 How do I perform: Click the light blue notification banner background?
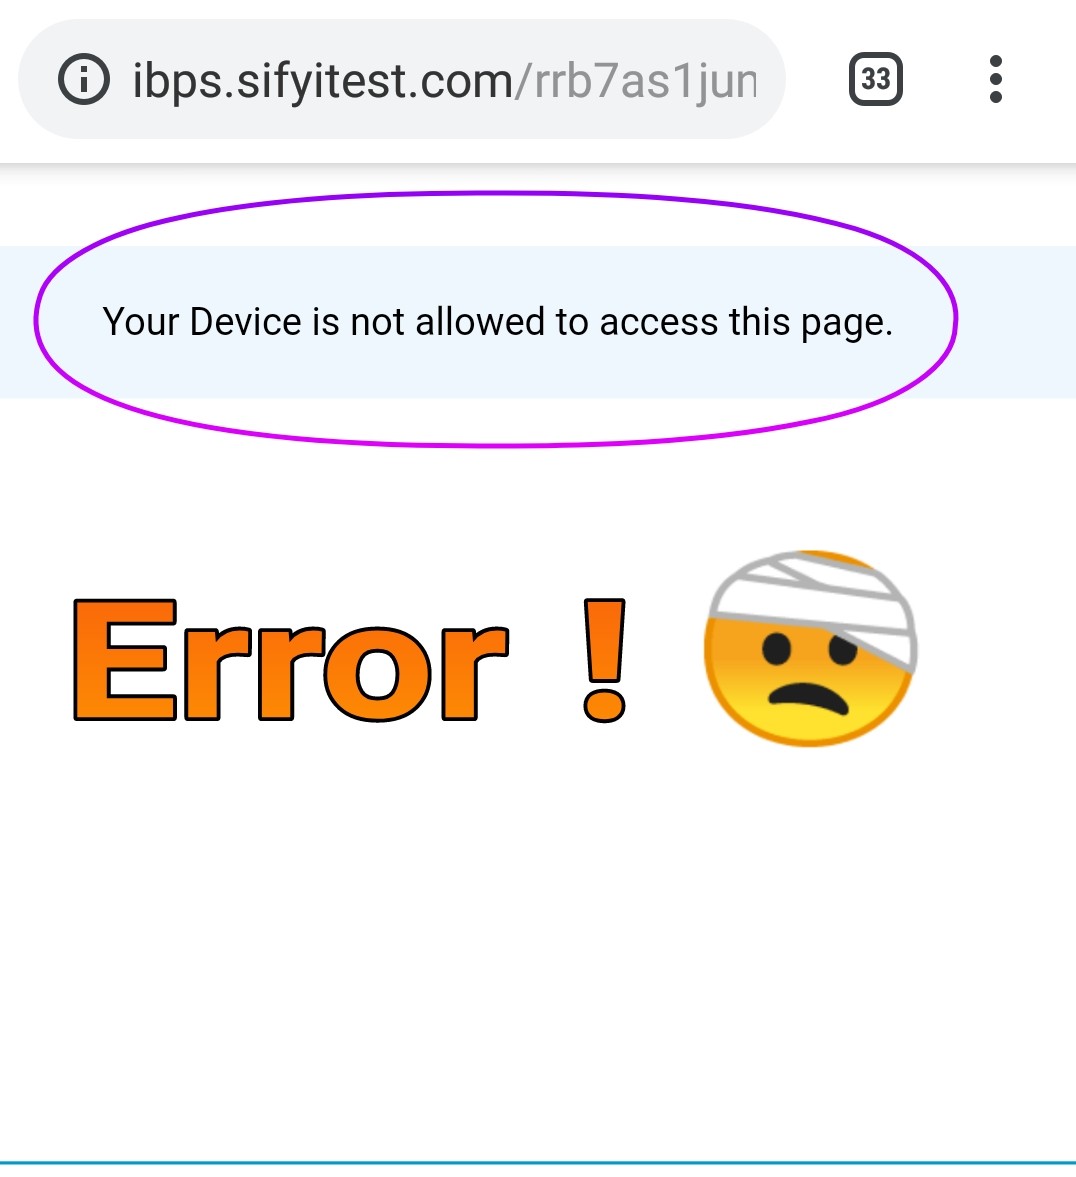[538, 322]
